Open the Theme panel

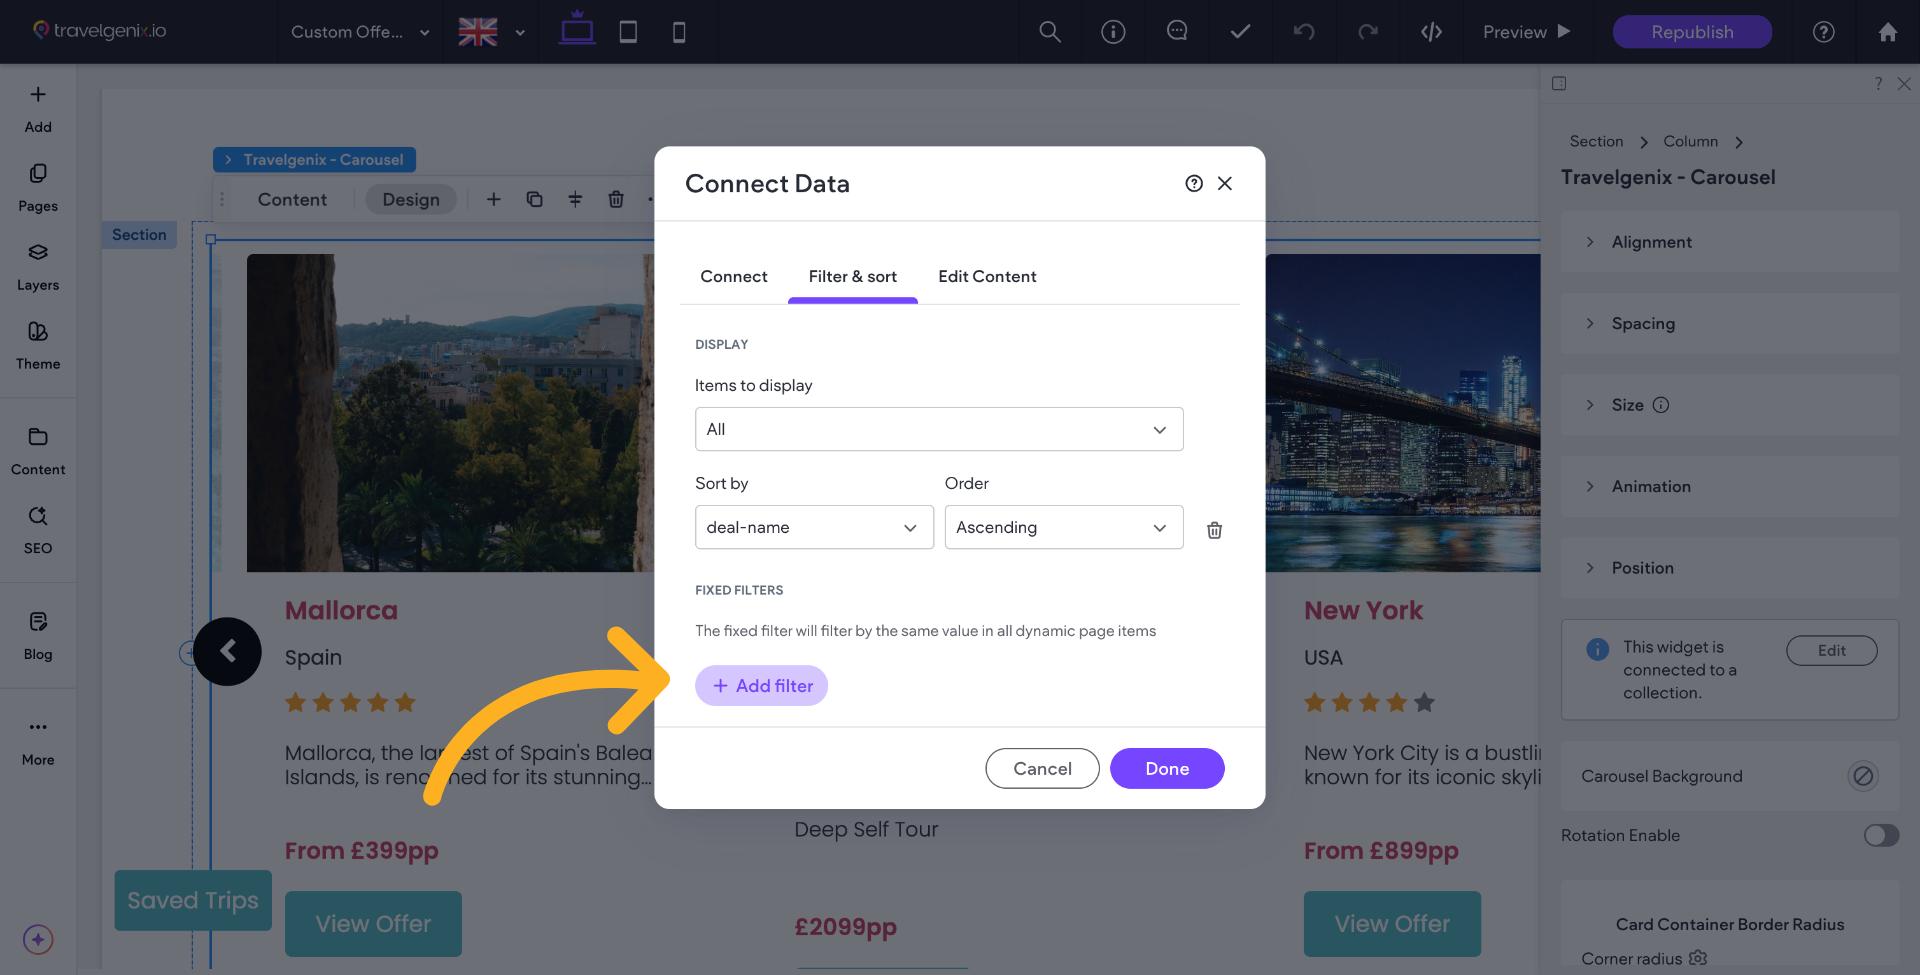pyautogui.click(x=38, y=346)
